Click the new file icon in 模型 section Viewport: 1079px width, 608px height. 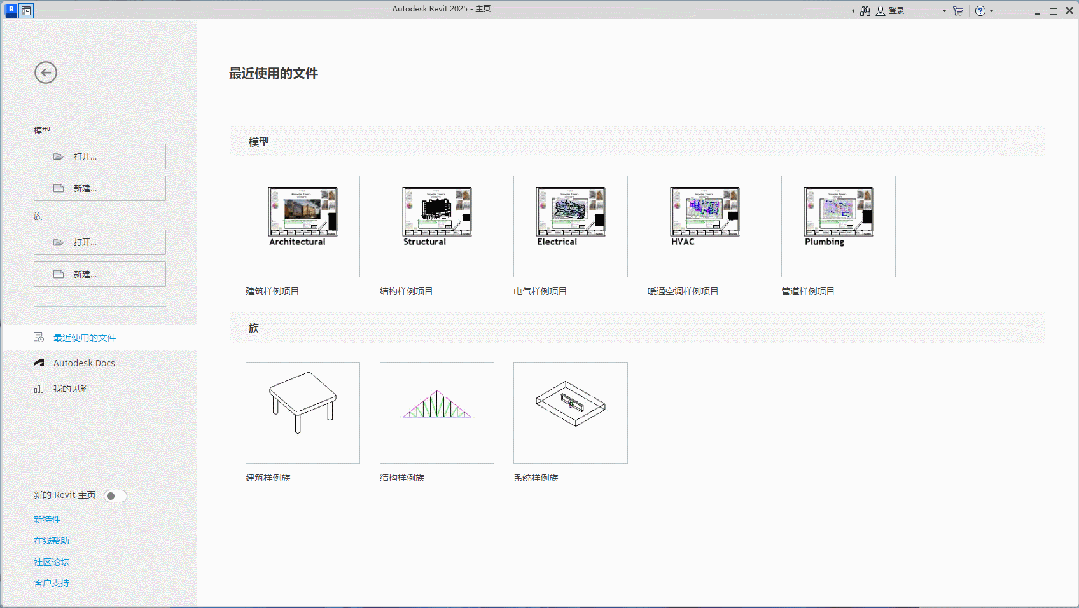tap(58, 188)
